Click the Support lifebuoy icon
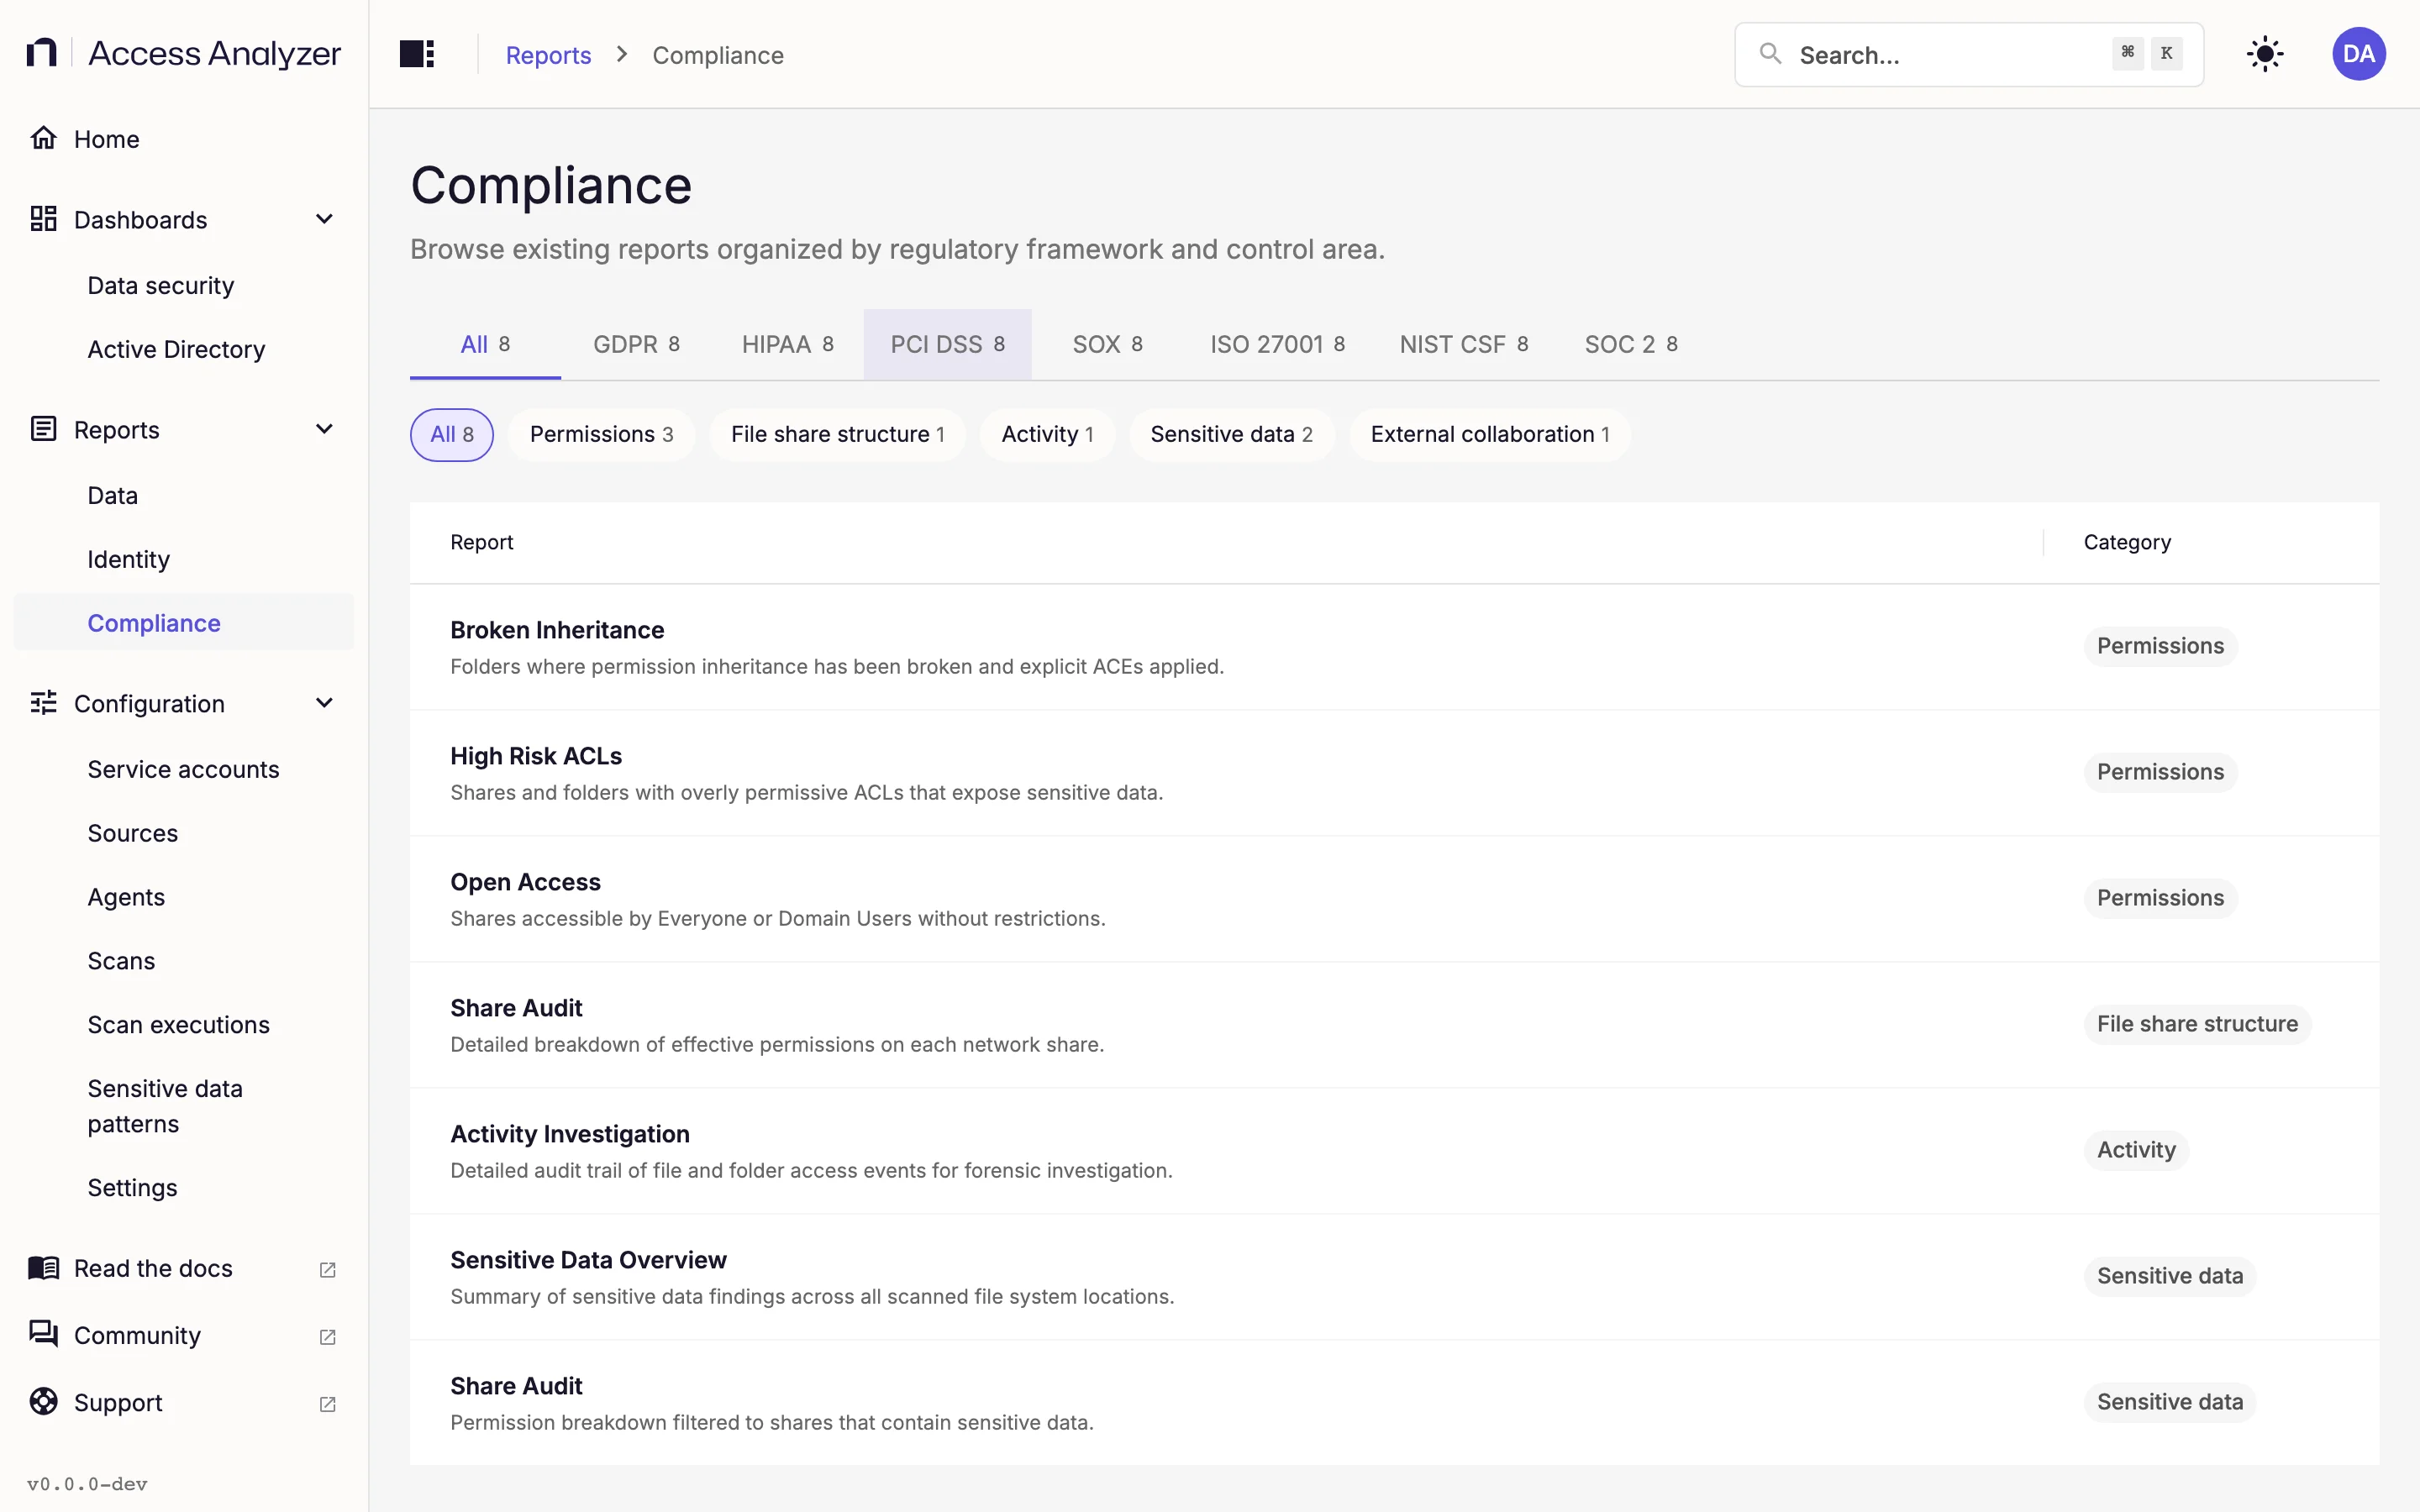This screenshot has height=1512, width=2420. (43, 1402)
